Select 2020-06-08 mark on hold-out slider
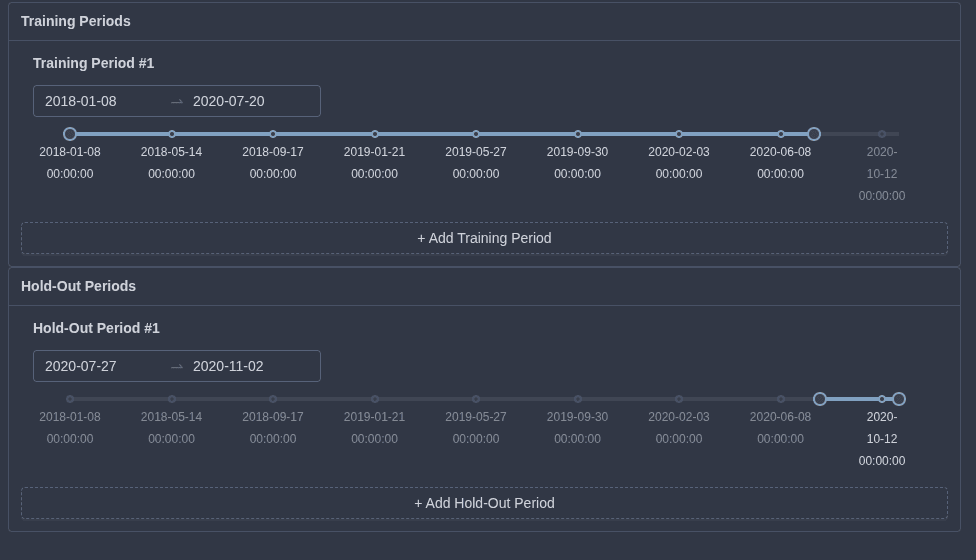Image resolution: width=976 pixels, height=560 pixels. pos(781,399)
